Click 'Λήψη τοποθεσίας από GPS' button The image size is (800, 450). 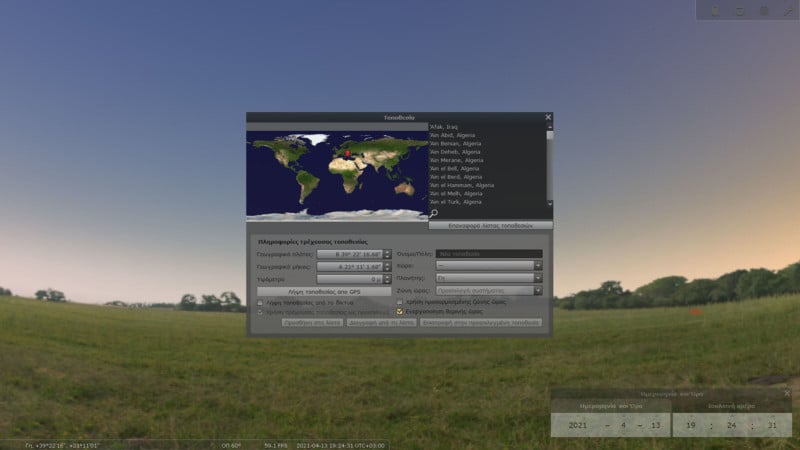326,291
